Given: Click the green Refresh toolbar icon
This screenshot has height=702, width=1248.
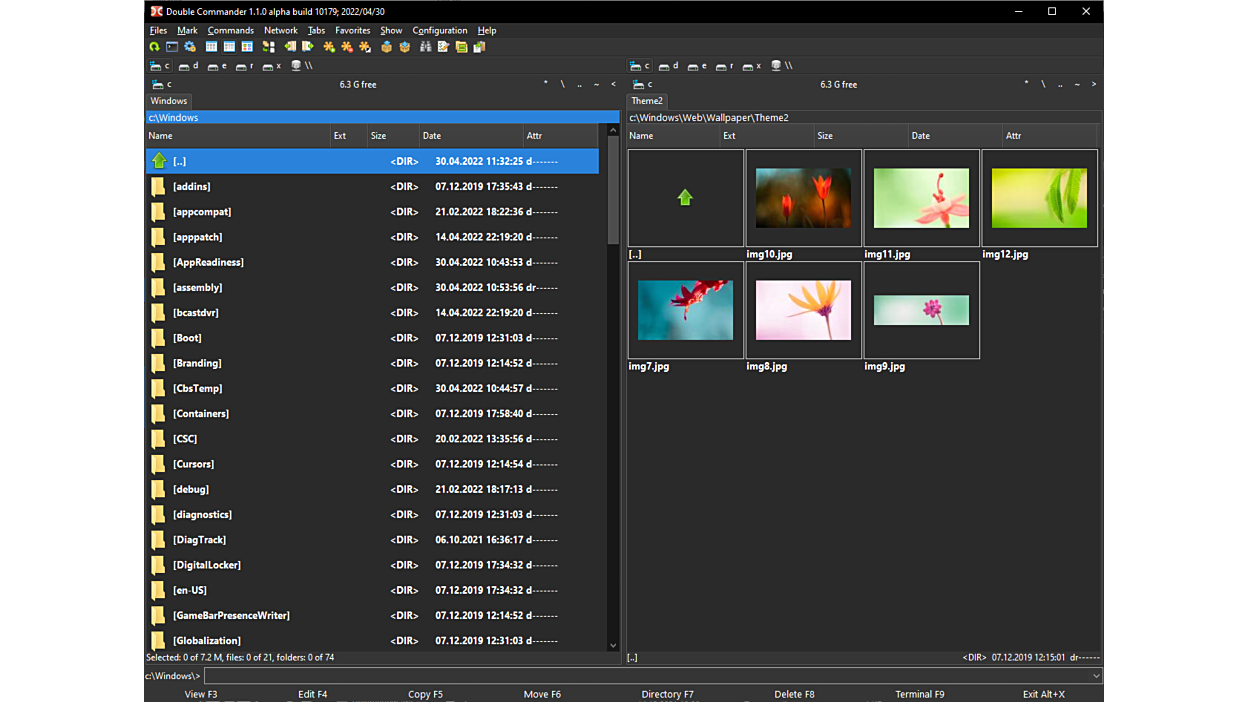Looking at the screenshot, I should (x=154, y=47).
